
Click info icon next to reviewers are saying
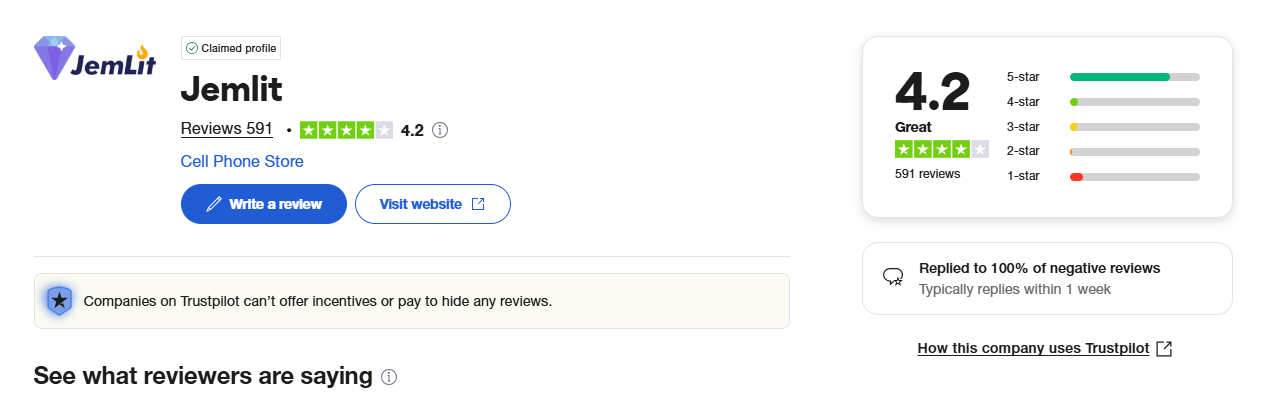[390, 377]
